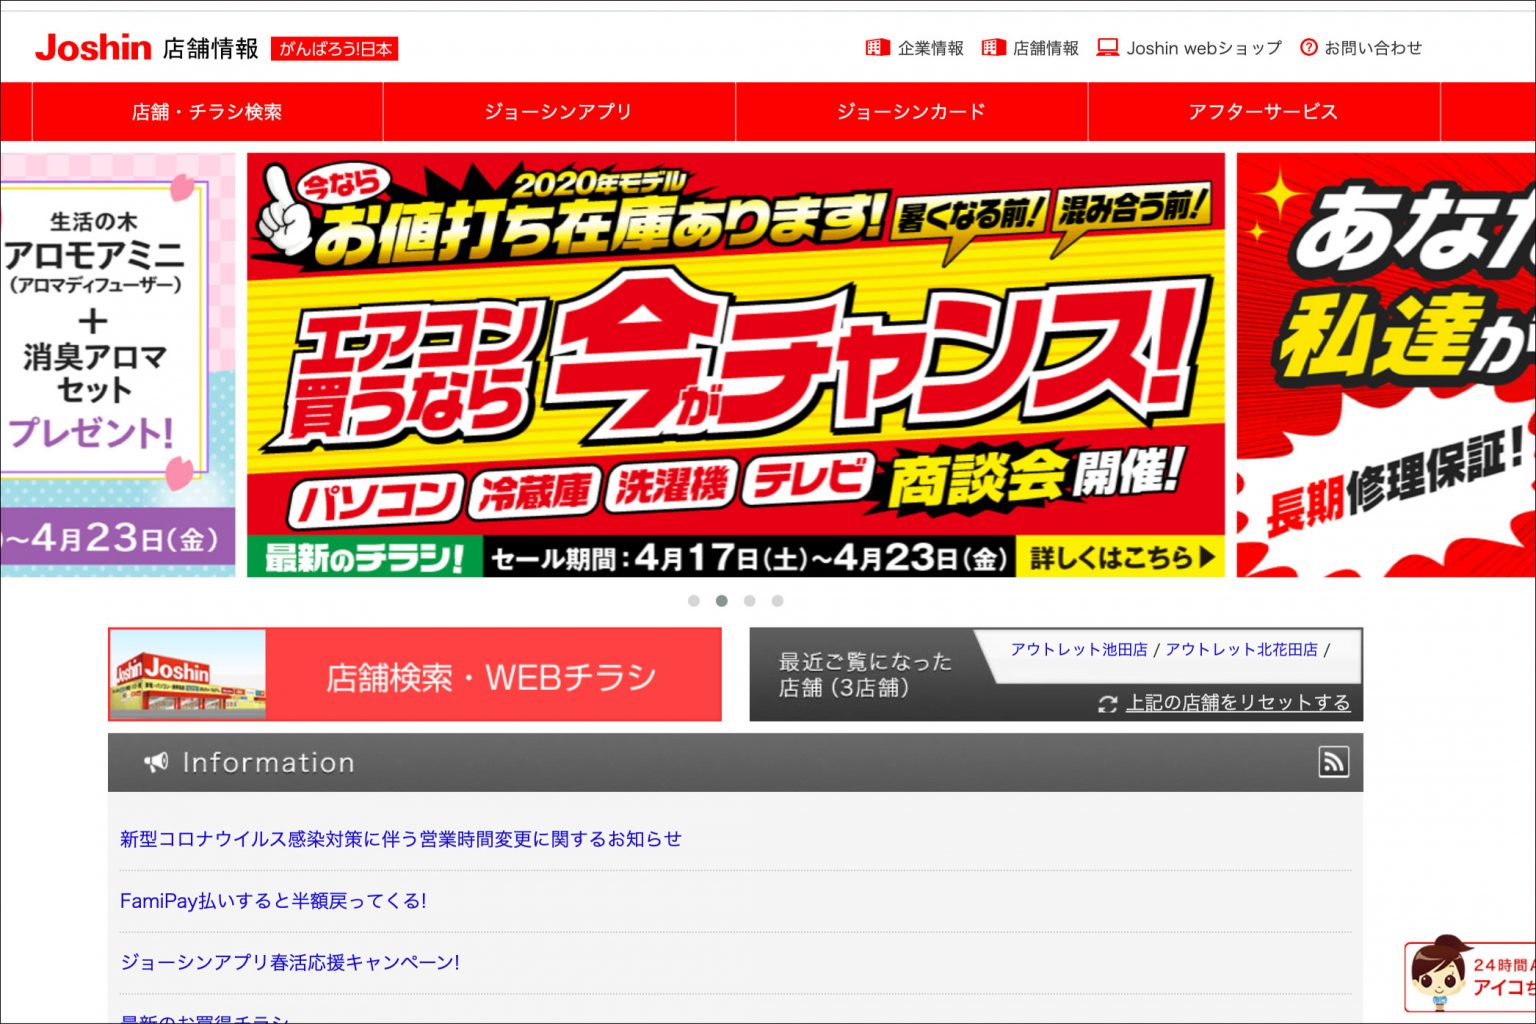1536x1024 pixels.
Task: Open the アウトレット池田店 store link
Action: click(x=1078, y=649)
